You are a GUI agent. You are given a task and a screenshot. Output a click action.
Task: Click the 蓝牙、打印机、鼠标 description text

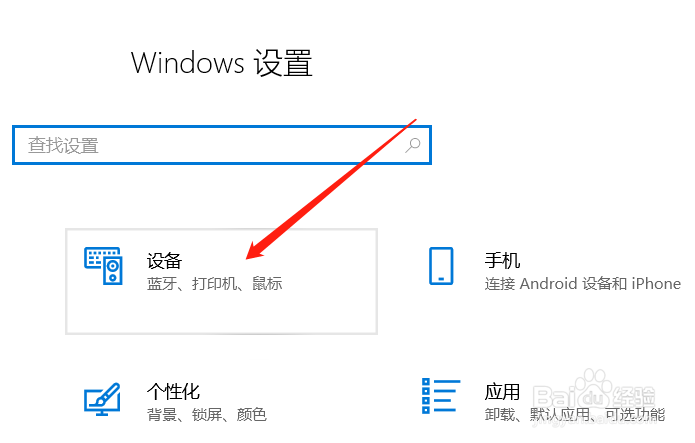click(215, 283)
